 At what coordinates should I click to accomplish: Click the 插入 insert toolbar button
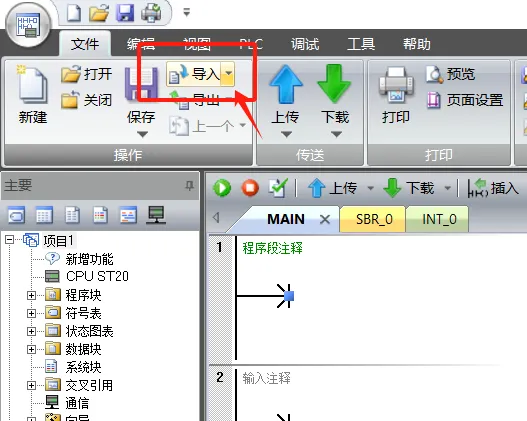[x=493, y=188]
